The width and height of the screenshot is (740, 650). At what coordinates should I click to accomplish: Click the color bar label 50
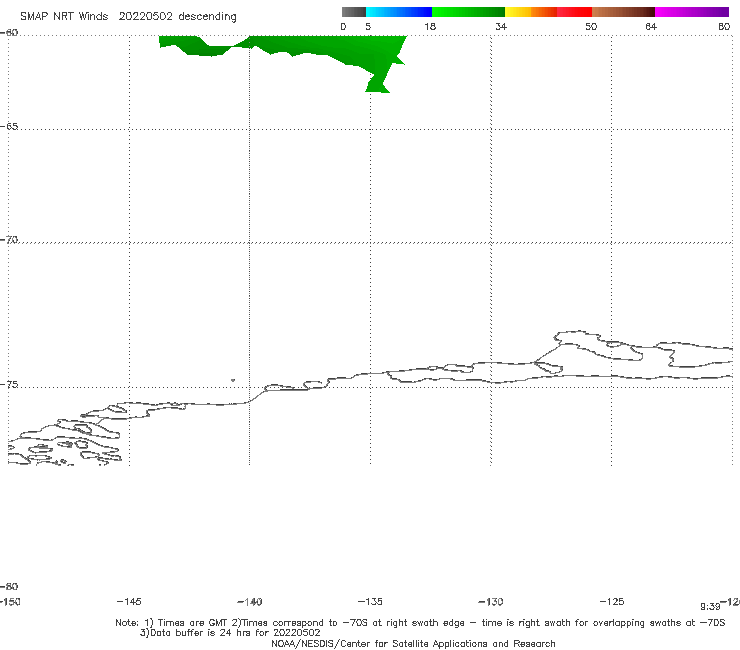[591, 26]
